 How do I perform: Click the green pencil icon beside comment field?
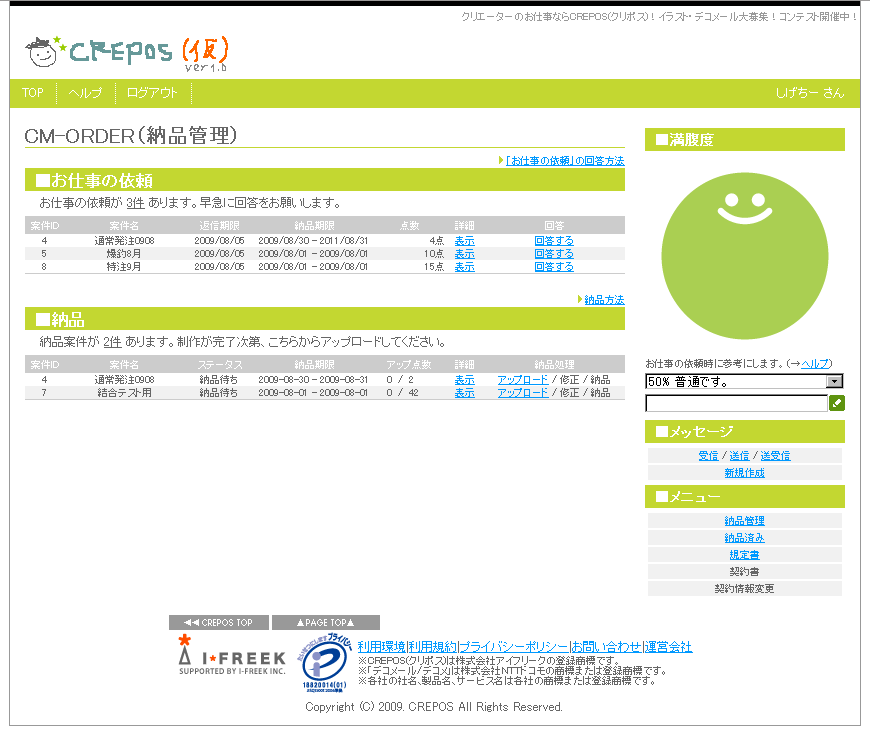837,403
